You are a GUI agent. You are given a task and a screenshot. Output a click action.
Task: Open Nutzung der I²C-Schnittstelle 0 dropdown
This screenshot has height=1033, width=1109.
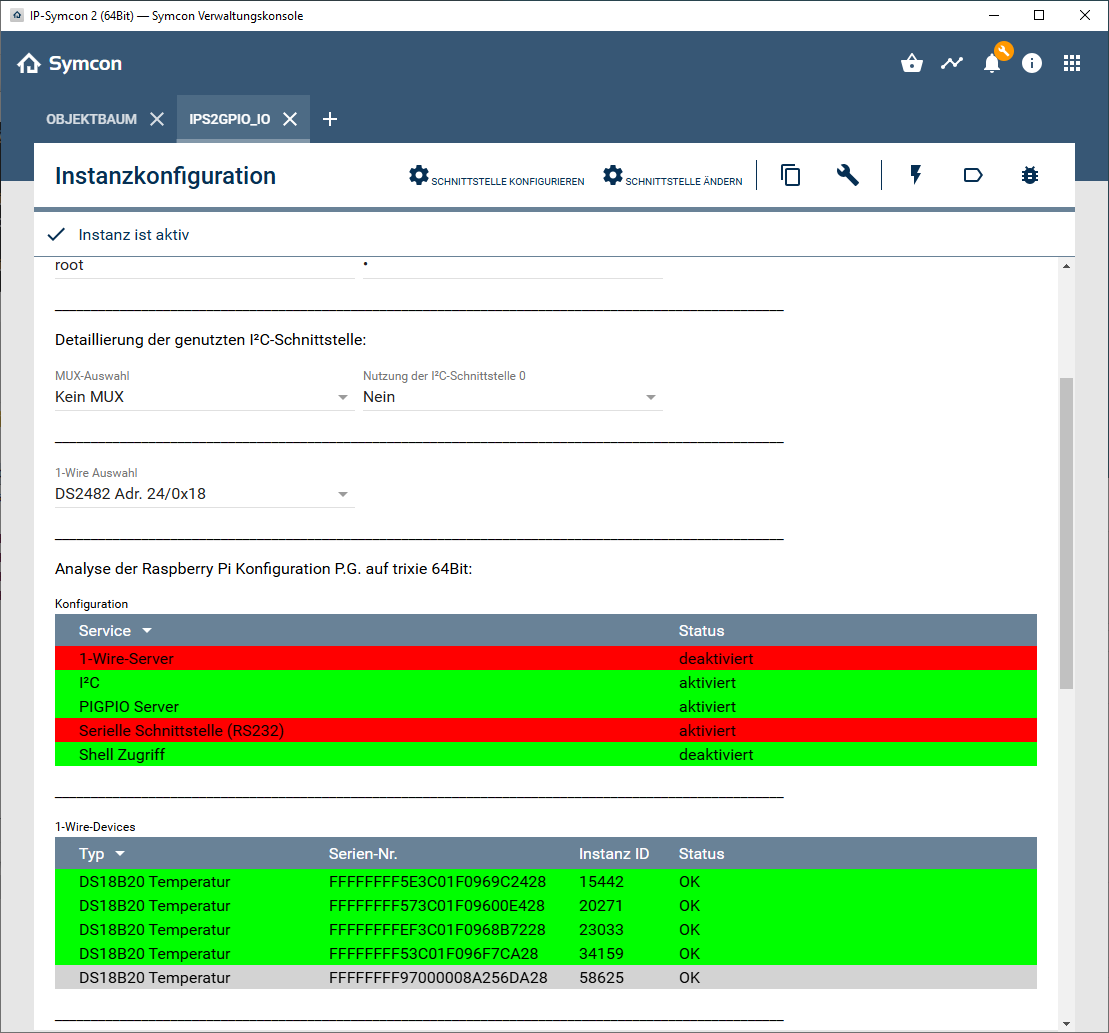511,397
